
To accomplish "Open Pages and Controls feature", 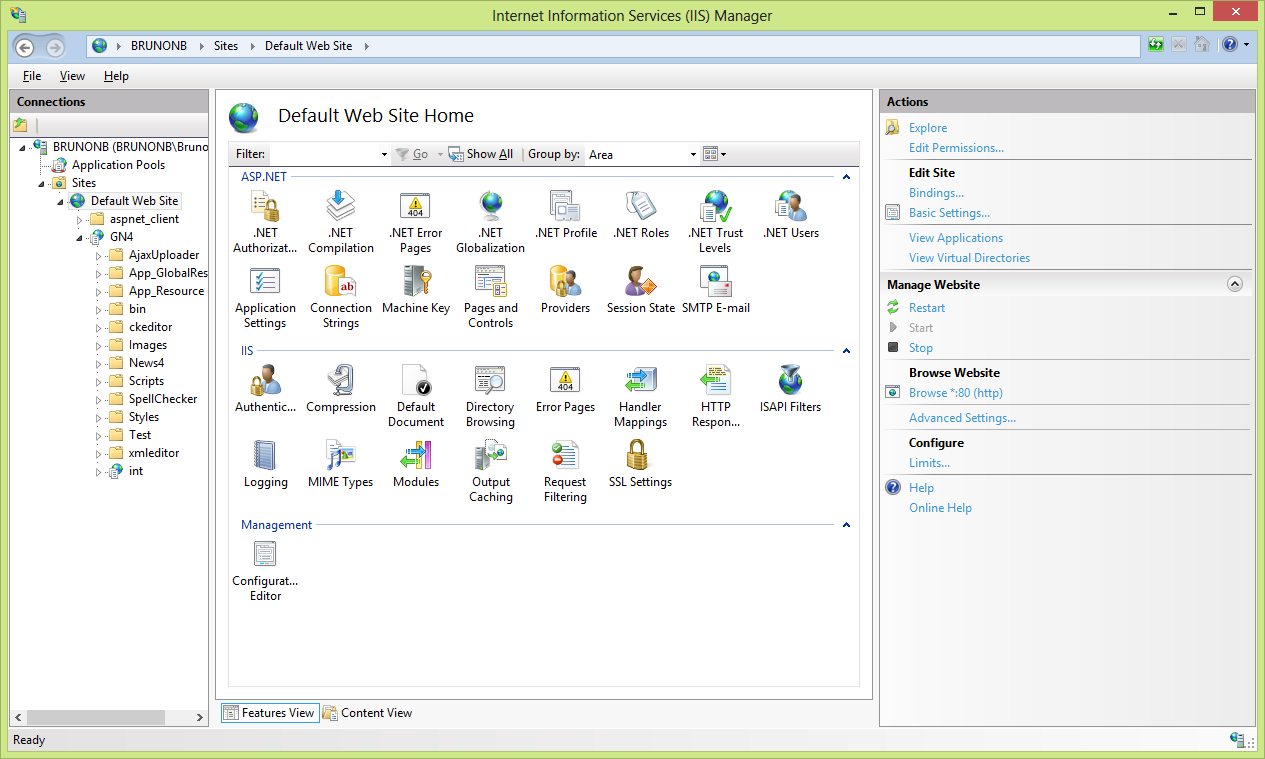I will click(x=491, y=297).
